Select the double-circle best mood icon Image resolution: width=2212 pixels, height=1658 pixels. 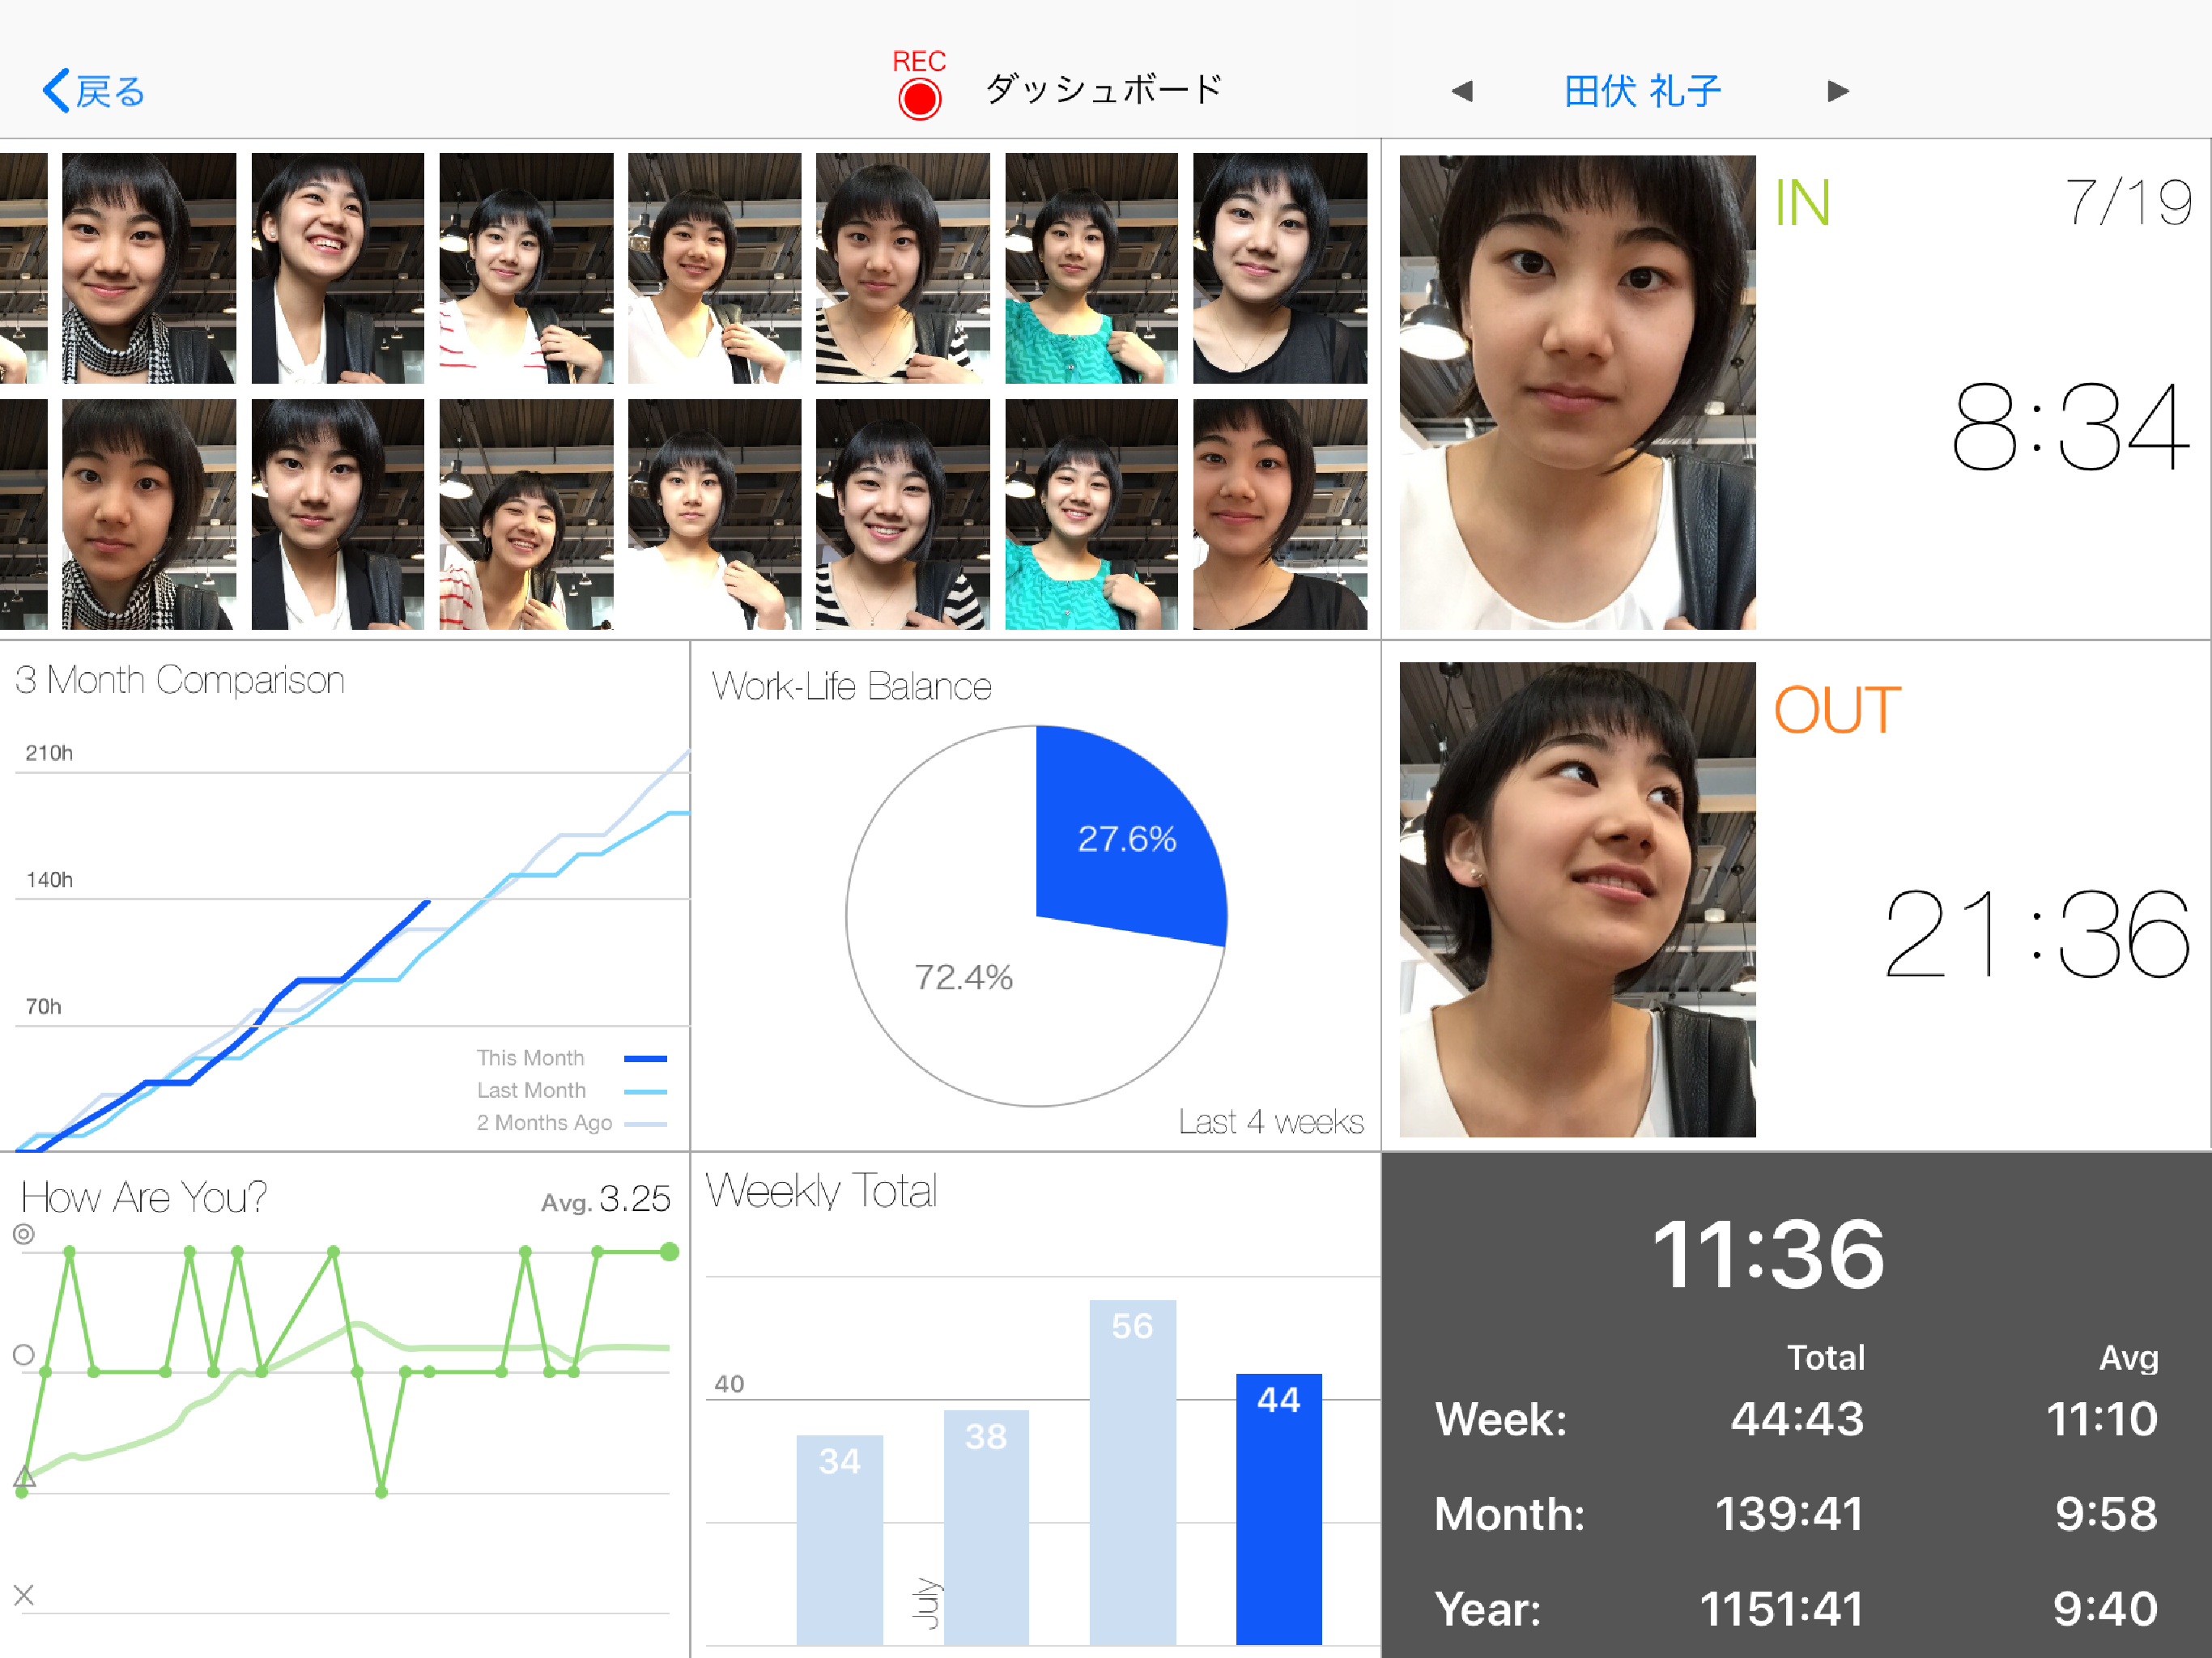(x=24, y=1234)
